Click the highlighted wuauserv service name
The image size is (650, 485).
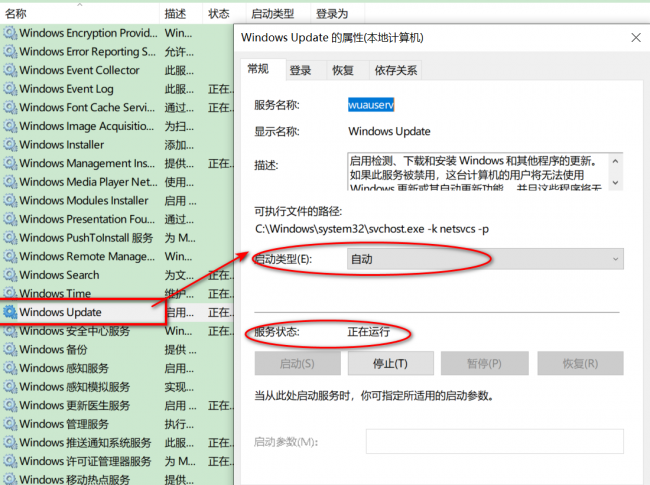tap(371, 105)
